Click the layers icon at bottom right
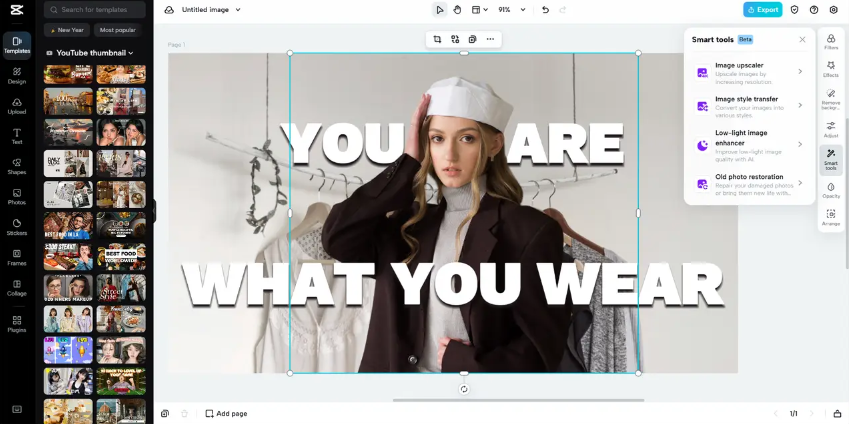Viewport: 849px width, 424px height. pos(838,414)
